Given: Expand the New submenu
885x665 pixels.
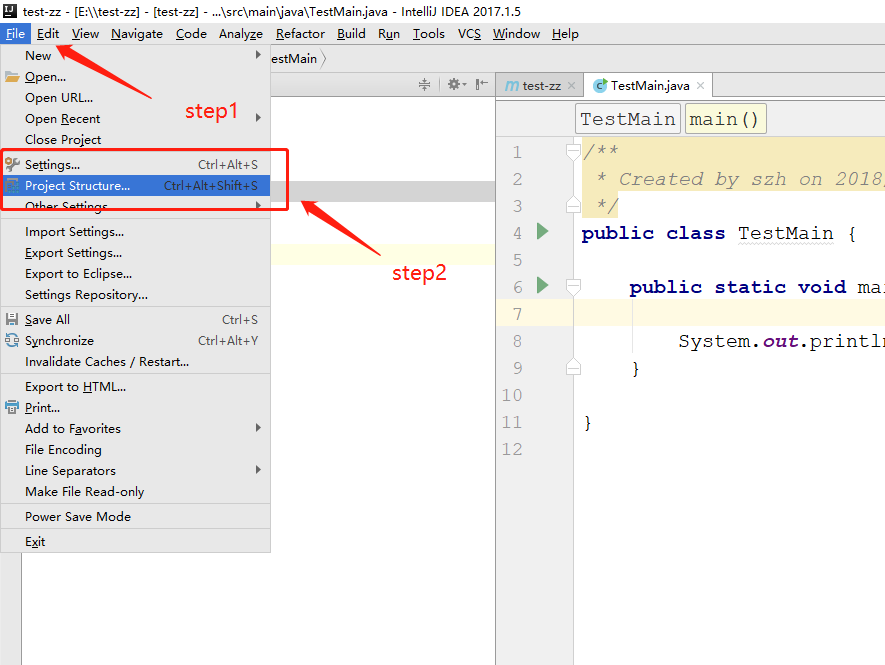Looking at the screenshot, I should (135, 55).
